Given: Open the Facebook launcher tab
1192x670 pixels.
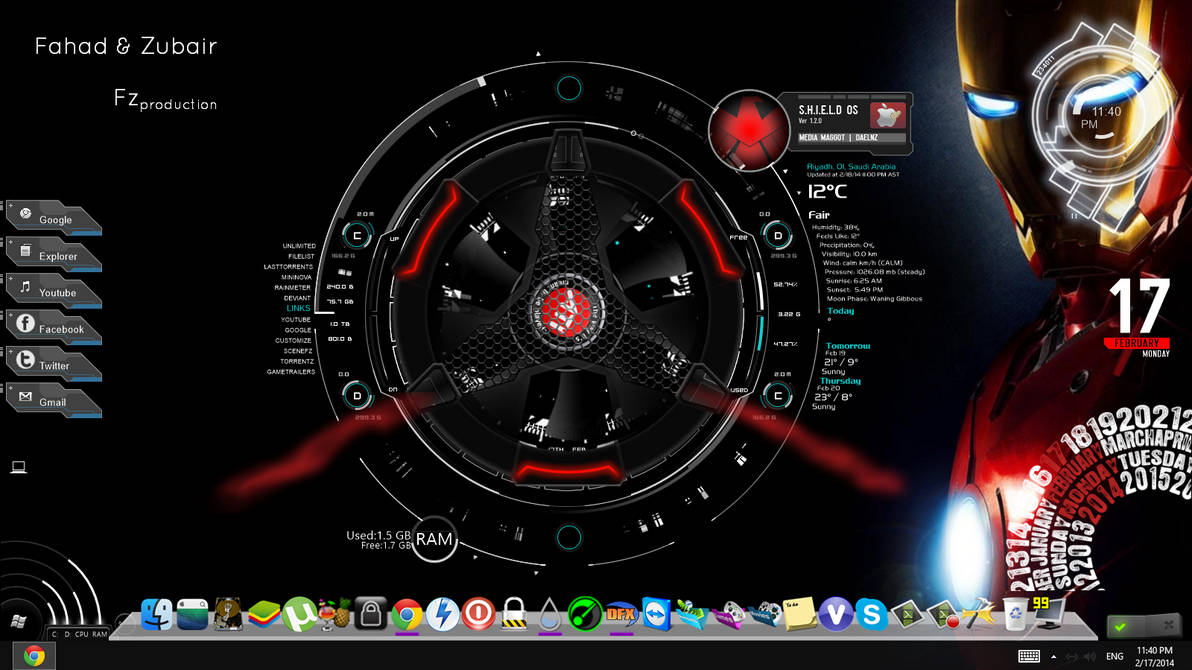Looking at the screenshot, I should (x=55, y=327).
